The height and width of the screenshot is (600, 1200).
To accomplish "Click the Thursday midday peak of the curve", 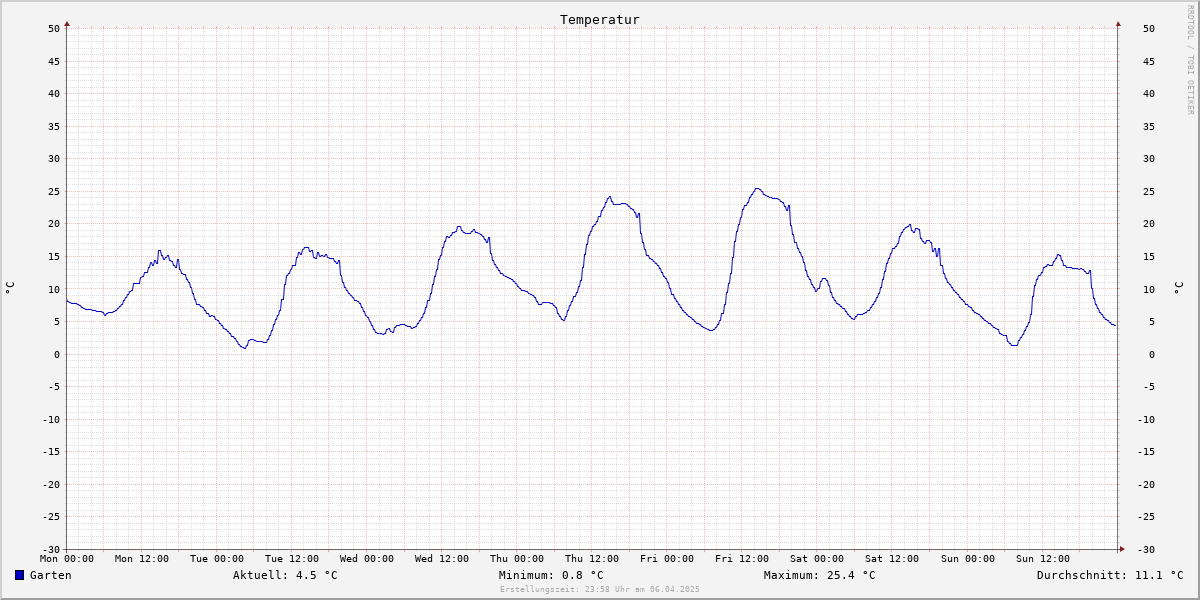I will pyautogui.click(x=610, y=197).
